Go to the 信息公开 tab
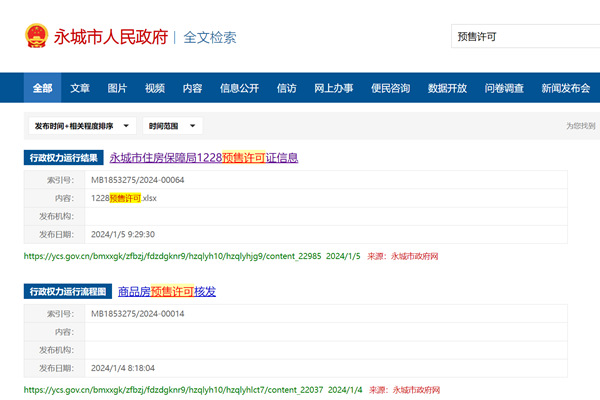Viewport: 600px width, 400px height. tap(239, 88)
